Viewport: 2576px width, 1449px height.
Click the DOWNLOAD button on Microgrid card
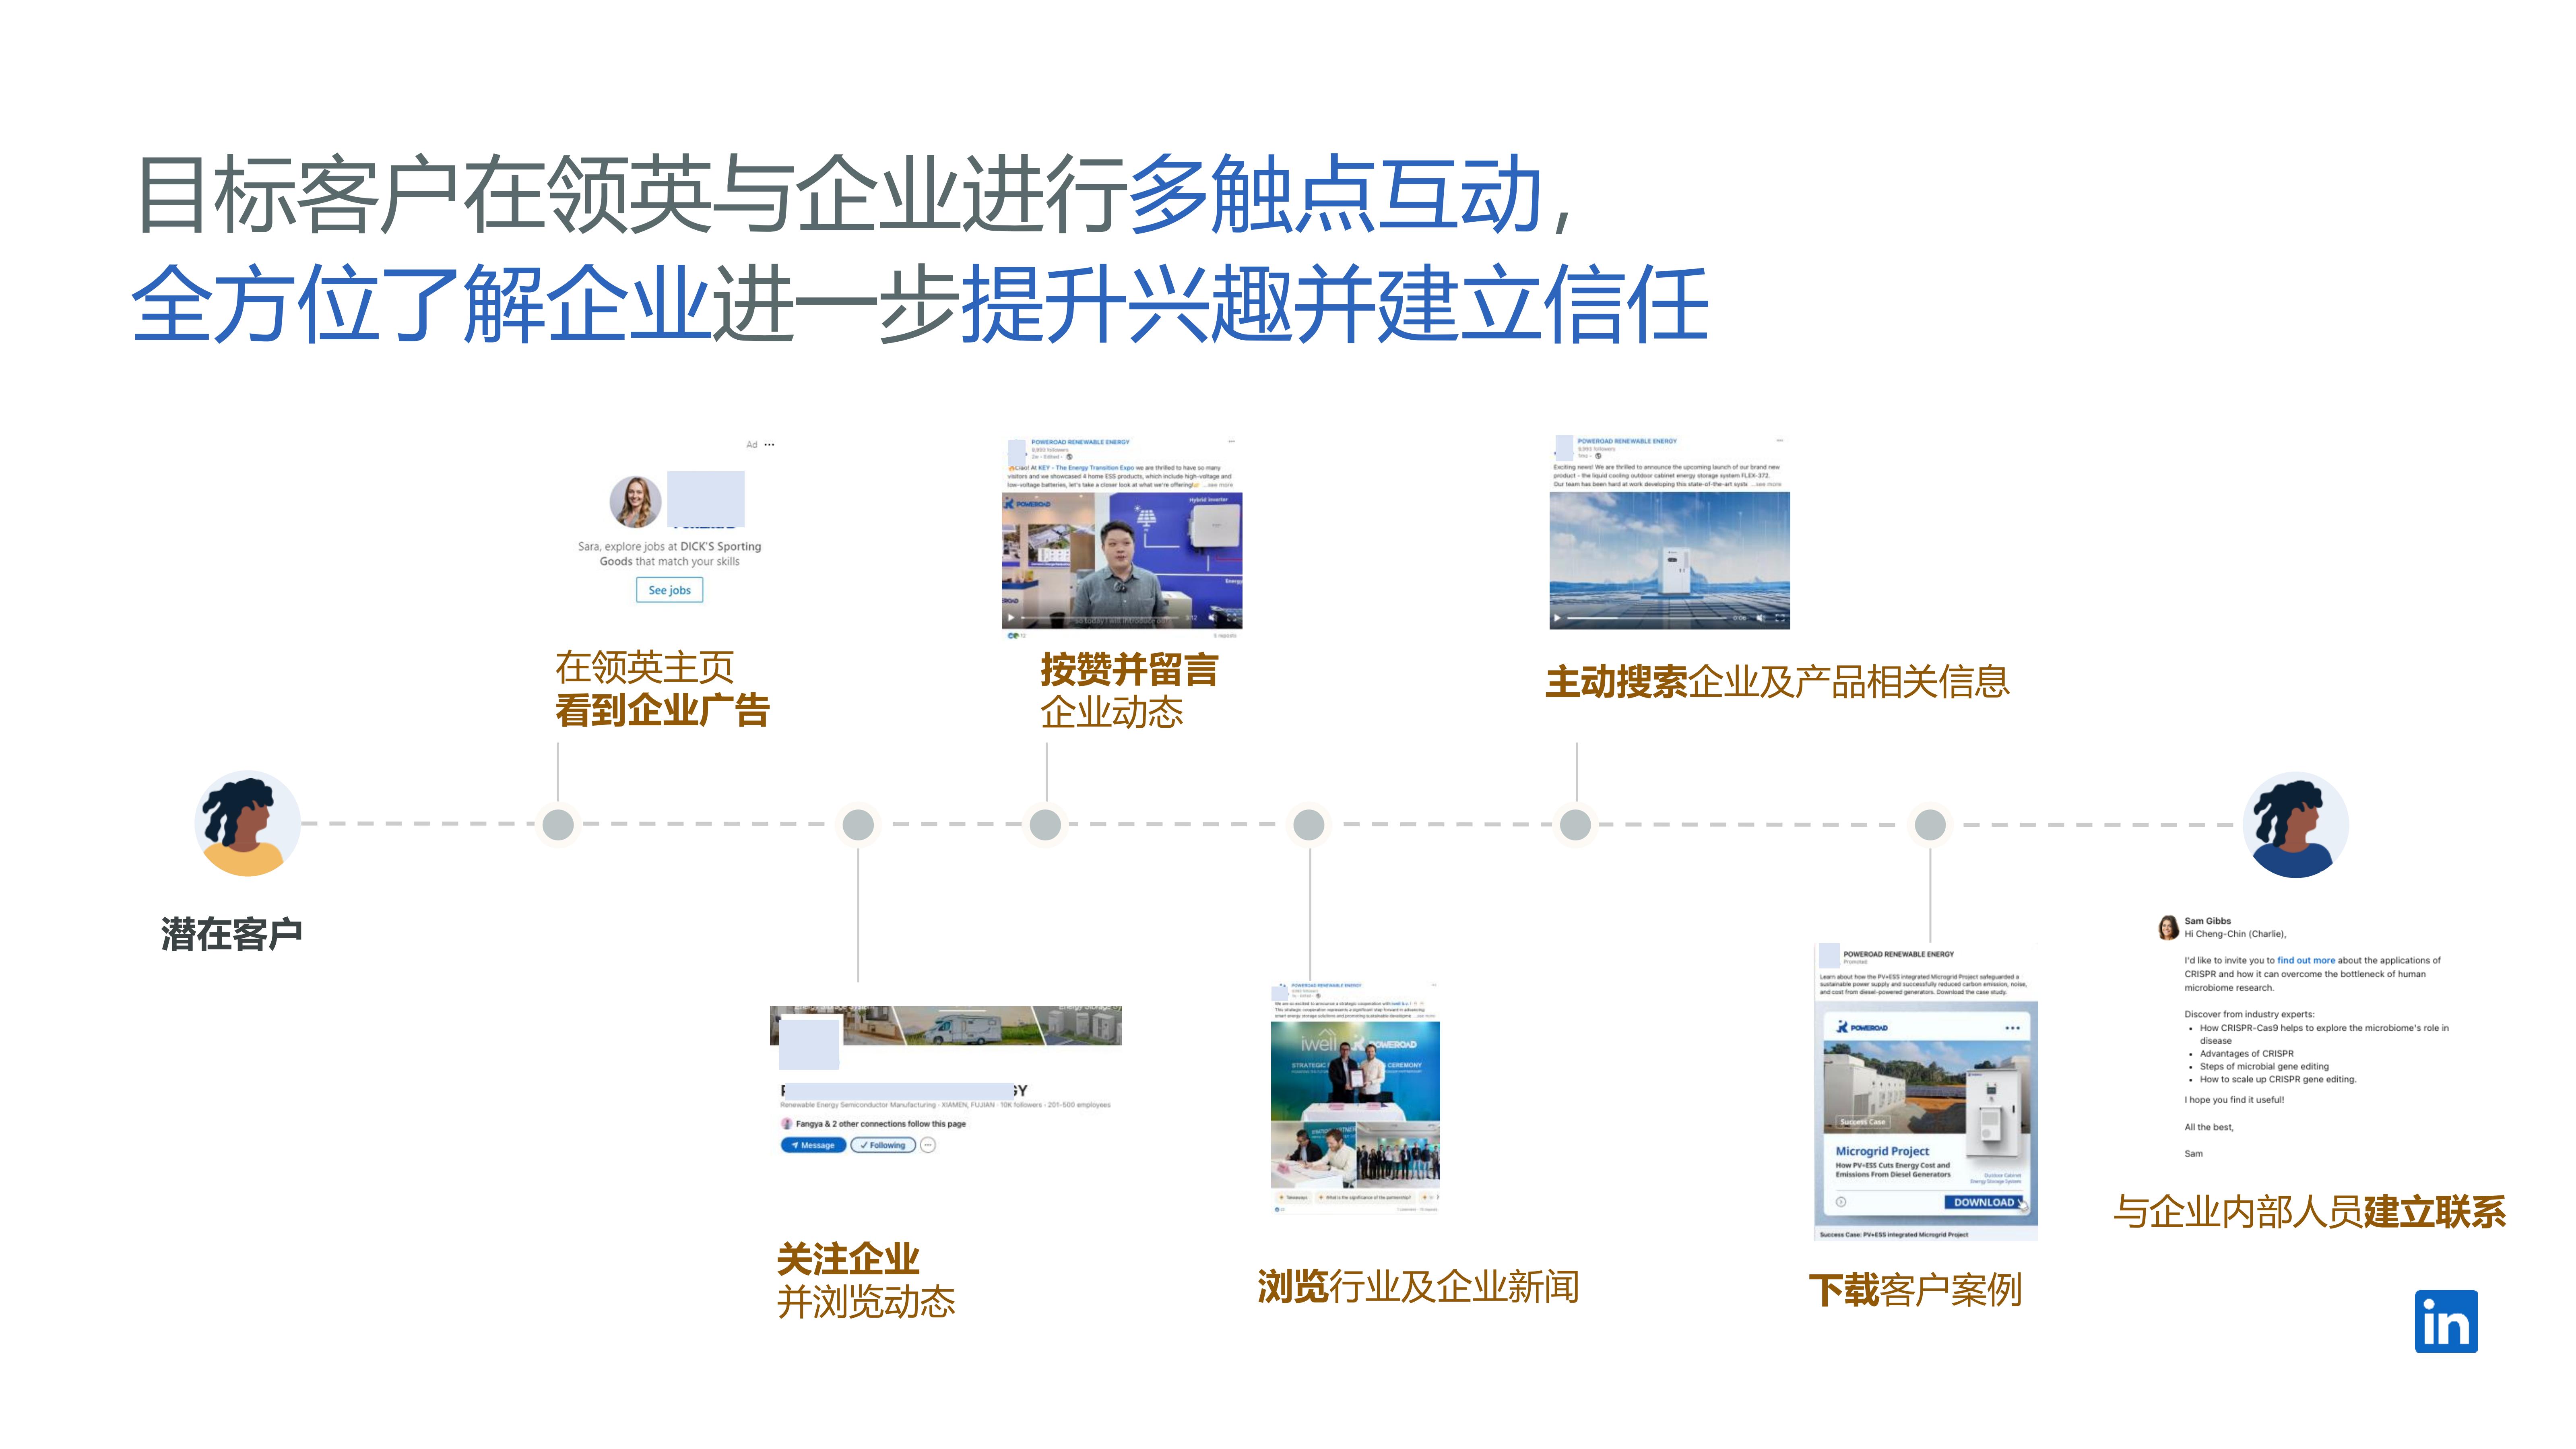[1984, 1202]
